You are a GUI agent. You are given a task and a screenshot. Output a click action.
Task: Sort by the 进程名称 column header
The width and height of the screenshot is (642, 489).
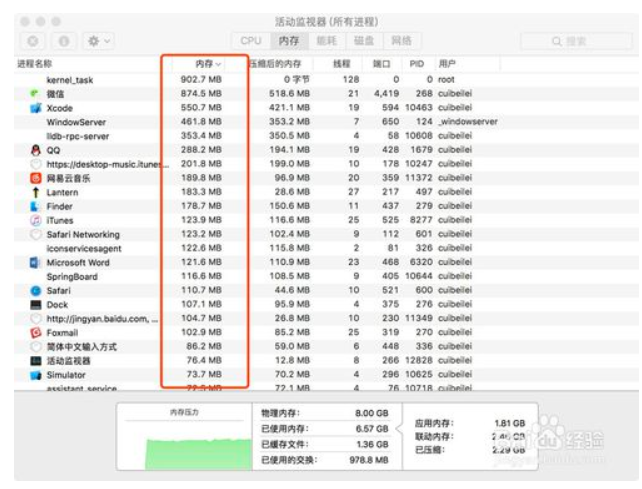coord(34,63)
